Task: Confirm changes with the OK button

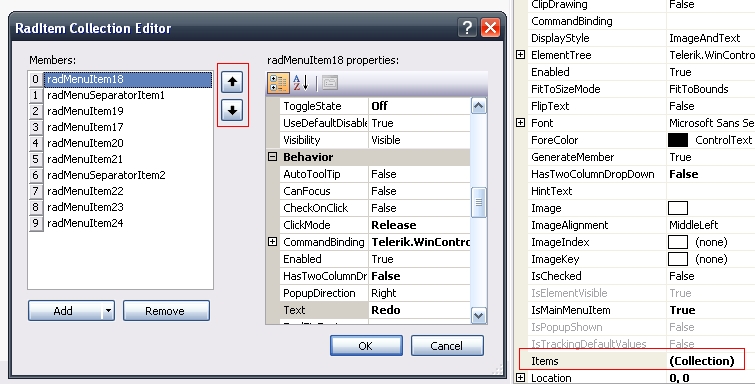Action: [x=366, y=345]
